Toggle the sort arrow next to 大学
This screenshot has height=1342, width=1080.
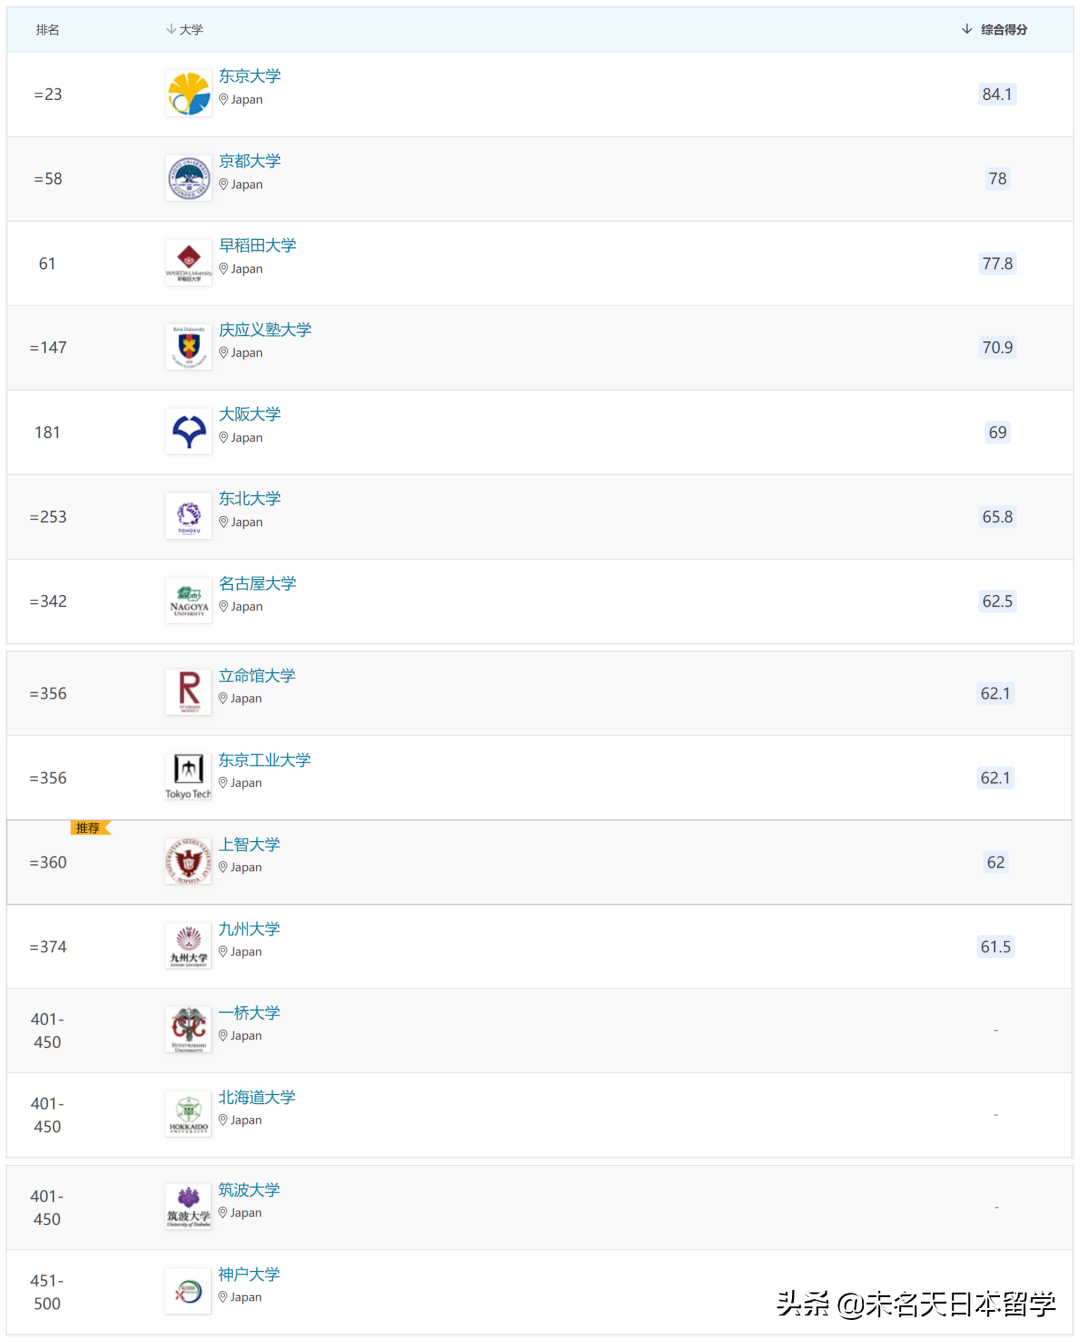point(172,29)
